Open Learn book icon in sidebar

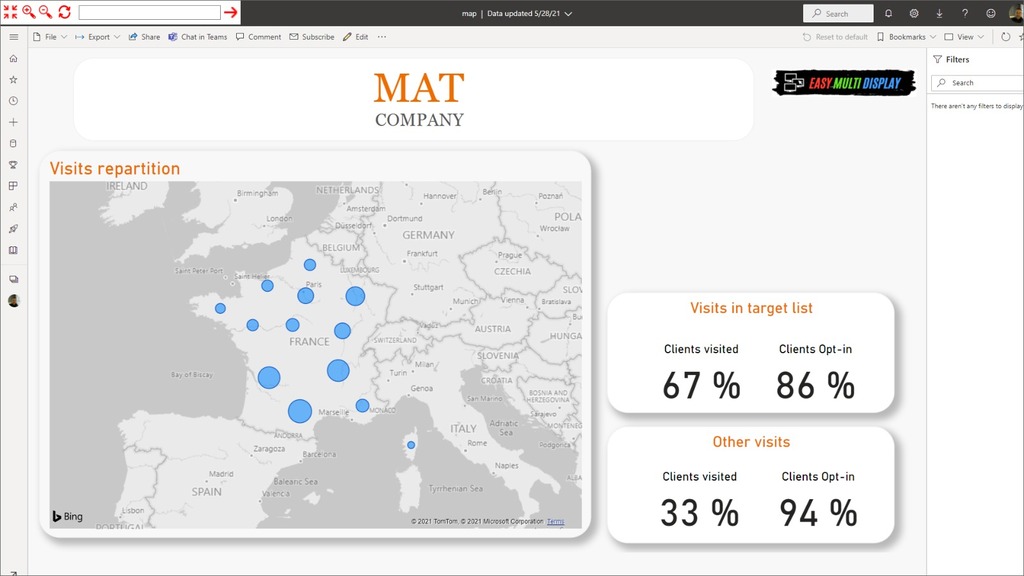(13, 250)
